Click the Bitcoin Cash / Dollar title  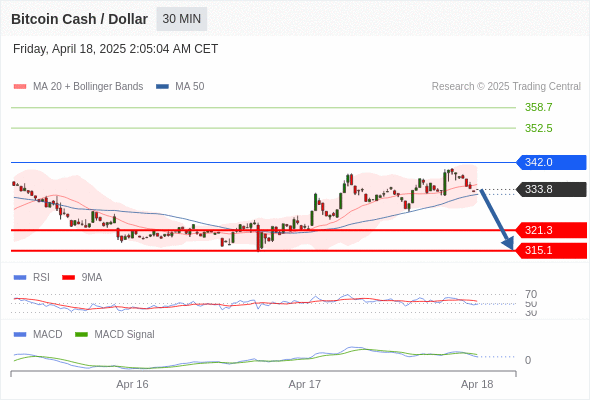click(x=79, y=19)
